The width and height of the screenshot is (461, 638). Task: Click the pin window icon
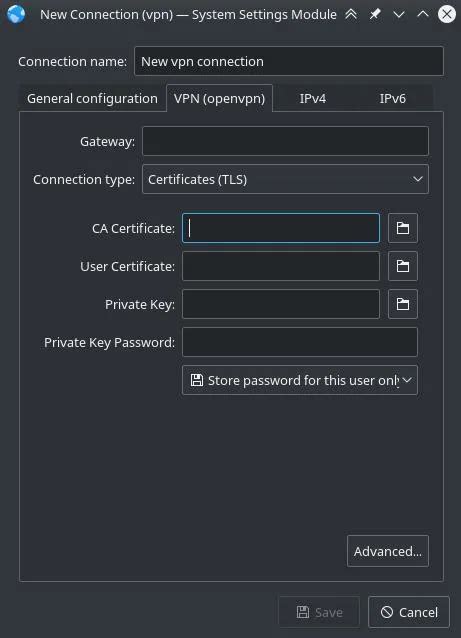pos(375,14)
